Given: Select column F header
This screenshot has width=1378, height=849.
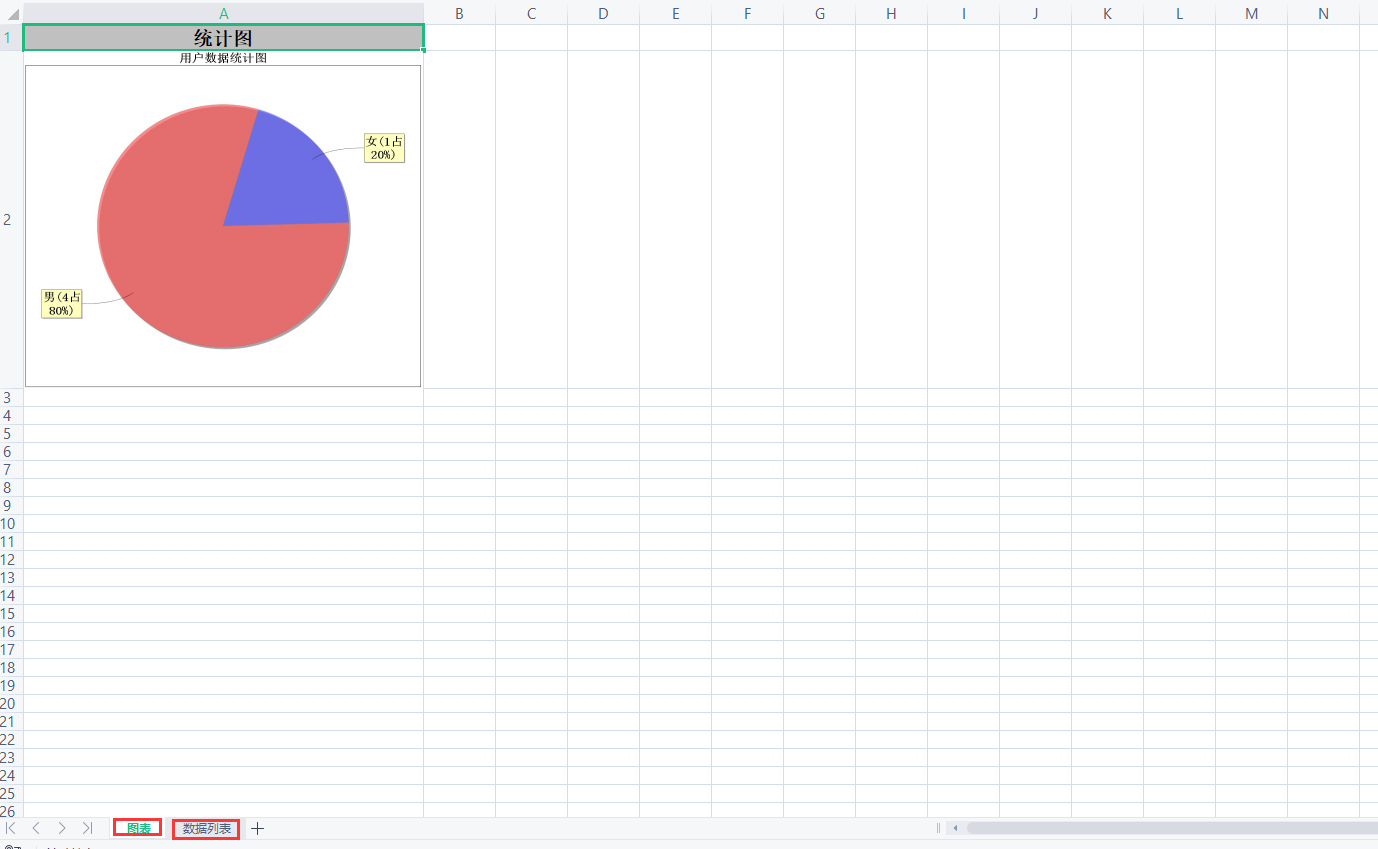Looking at the screenshot, I should (x=747, y=13).
